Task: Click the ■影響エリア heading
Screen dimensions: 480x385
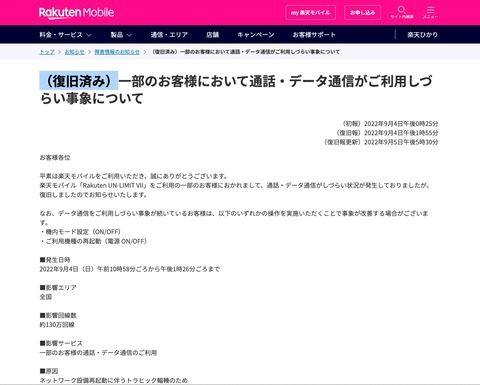Action: 58,287
